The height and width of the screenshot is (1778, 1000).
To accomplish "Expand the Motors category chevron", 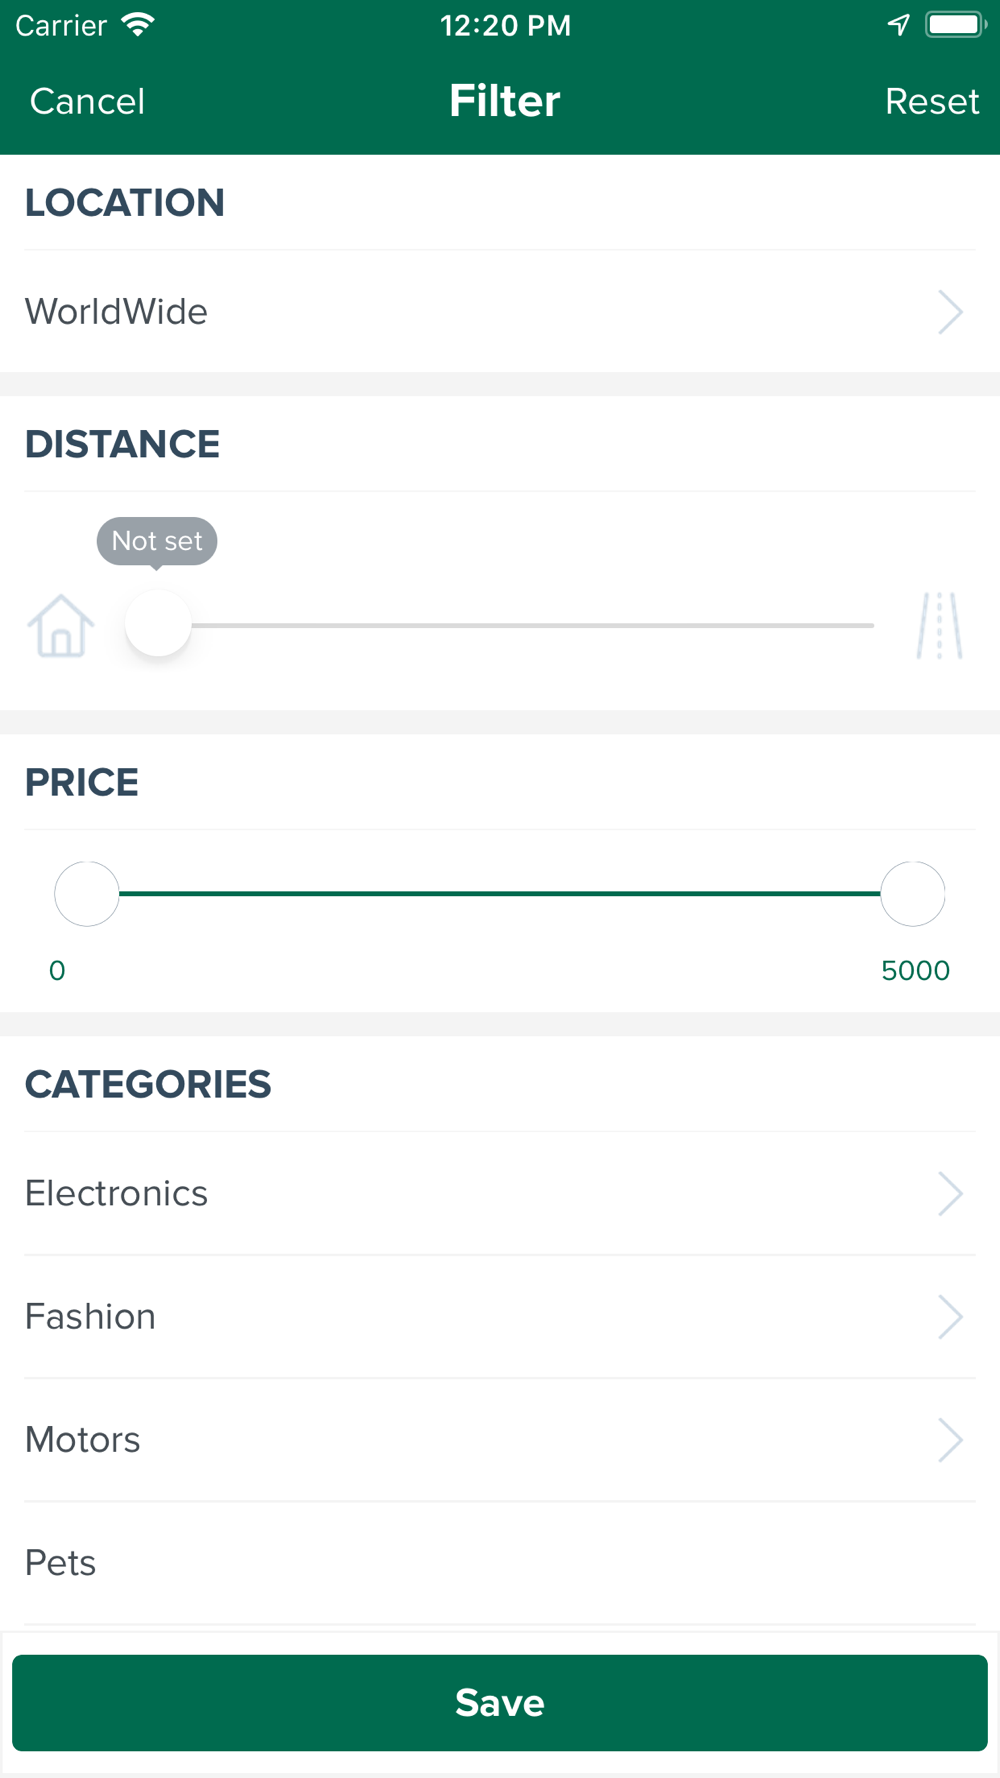I will pos(950,1440).
